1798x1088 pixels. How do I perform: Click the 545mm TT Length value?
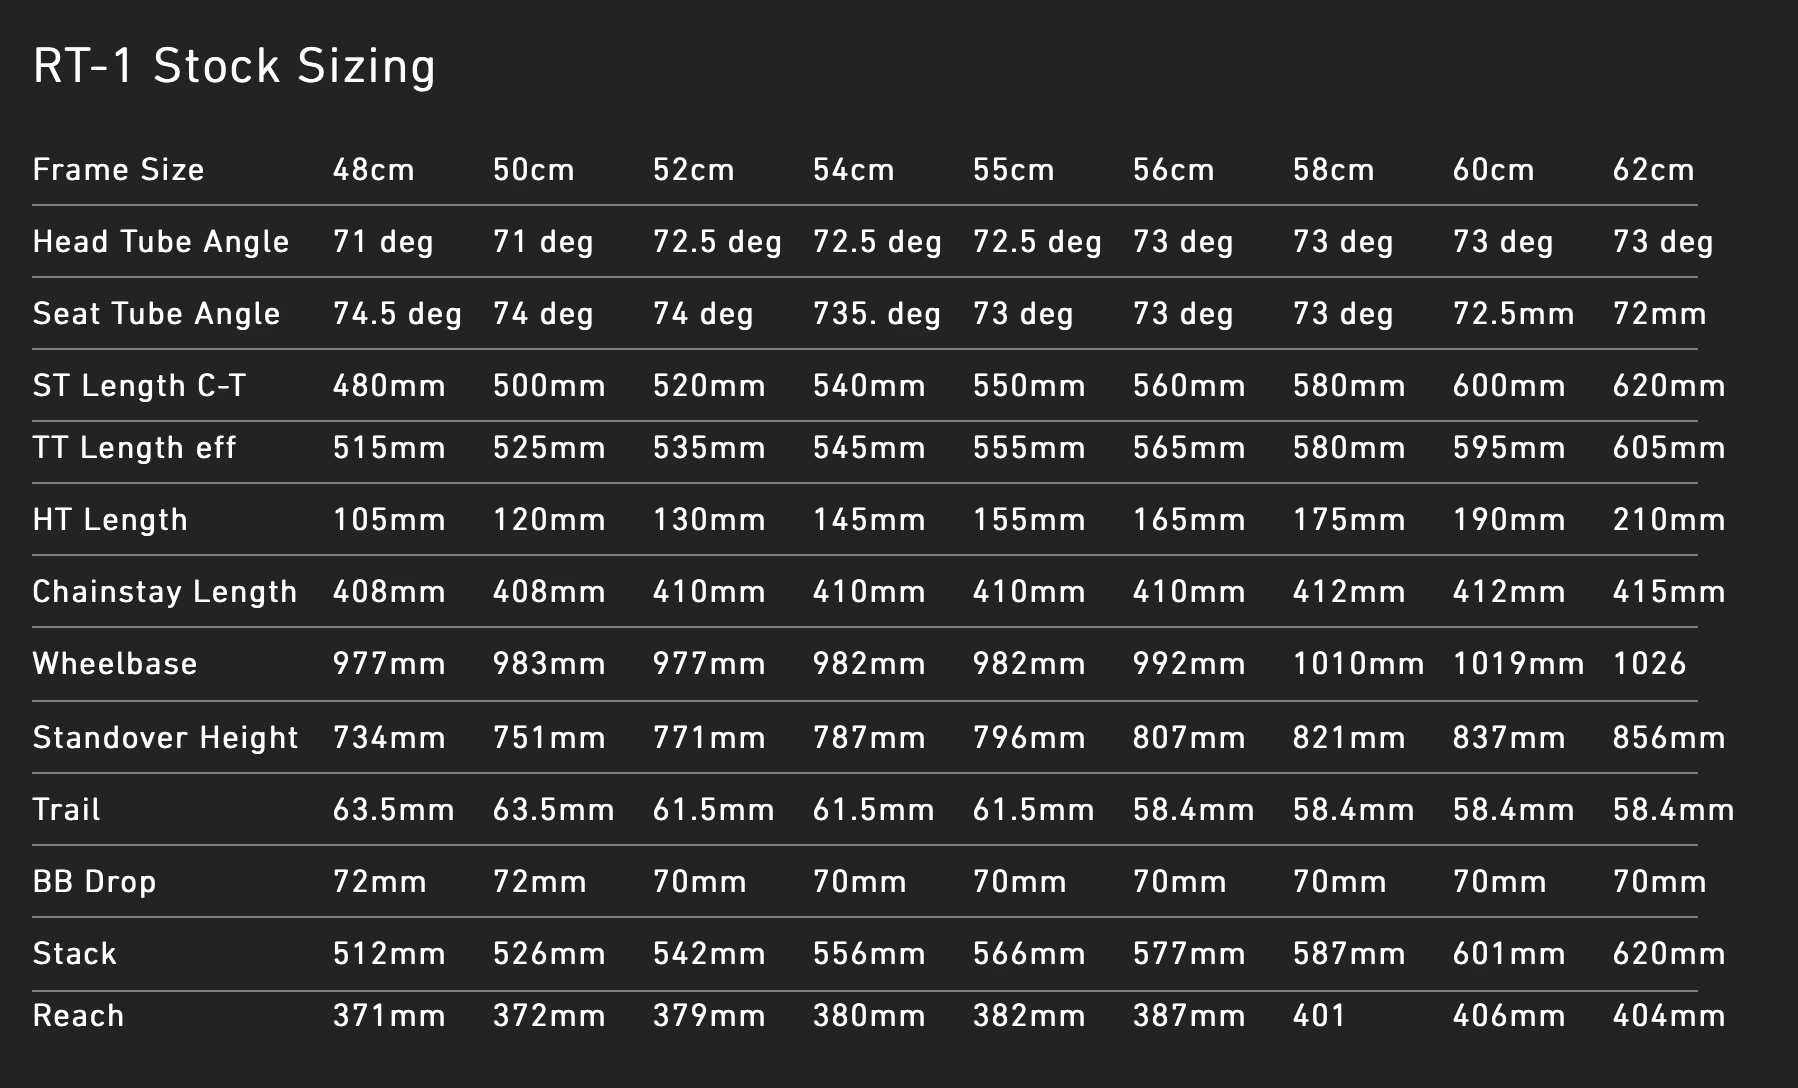tap(869, 448)
